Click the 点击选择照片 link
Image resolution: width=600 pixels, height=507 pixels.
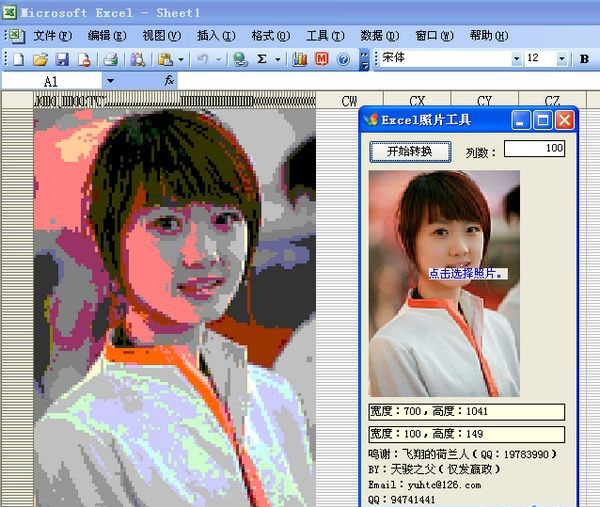tap(468, 273)
